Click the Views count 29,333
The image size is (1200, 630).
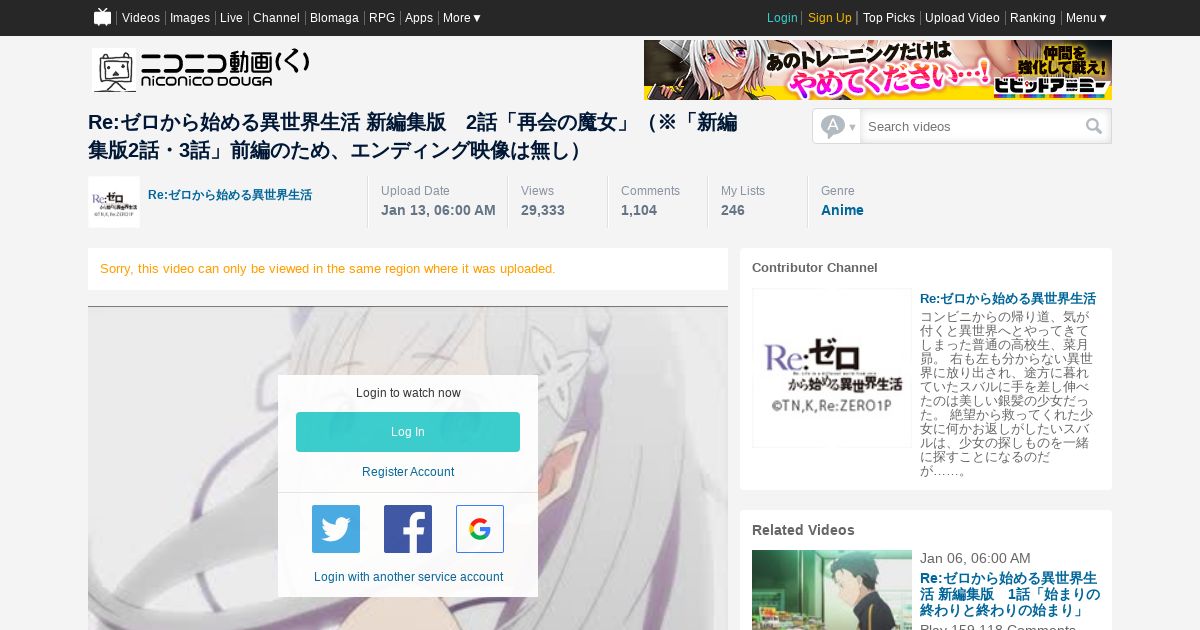click(x=543, y=210)
